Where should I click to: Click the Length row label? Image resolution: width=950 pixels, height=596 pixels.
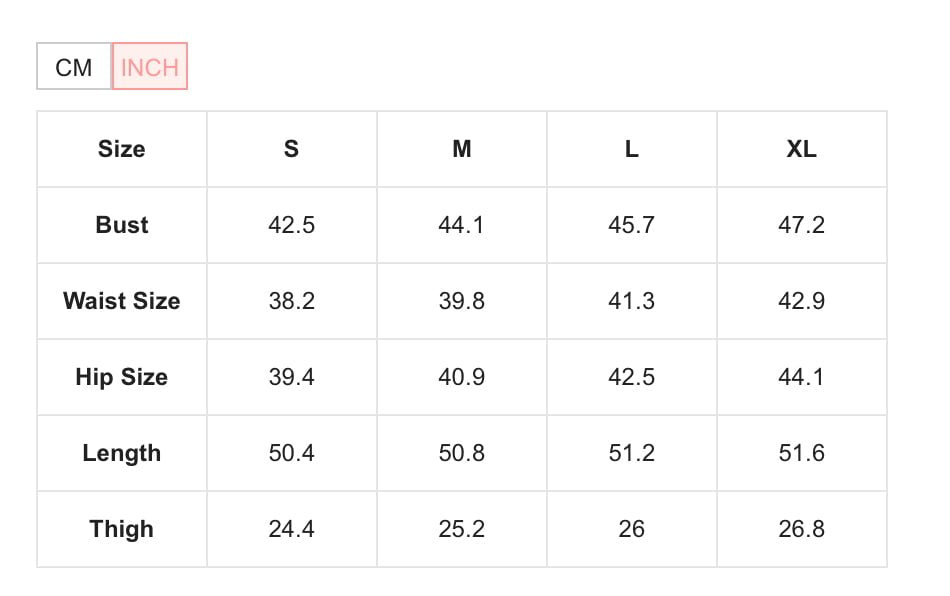click(122, 453)
